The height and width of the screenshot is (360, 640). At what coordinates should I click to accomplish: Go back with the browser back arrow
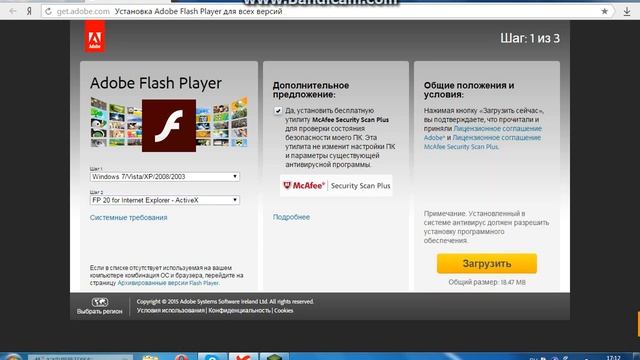pyautogui.click(x=13, y=11)
